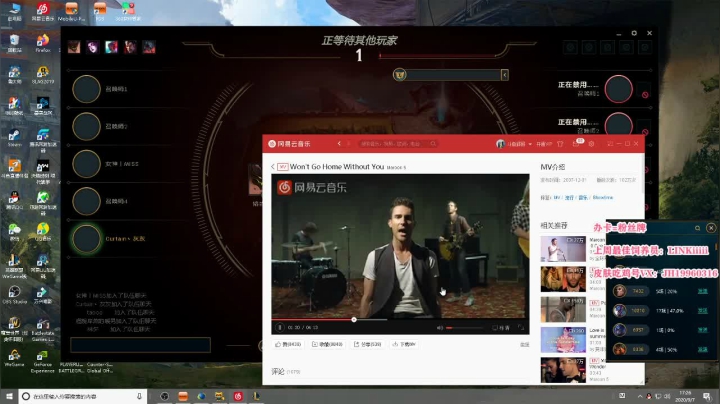The width and height of the screenshot is (720, 404).
Task: Select summoner 2 slot circle in champion select
Action: [86, 126]
